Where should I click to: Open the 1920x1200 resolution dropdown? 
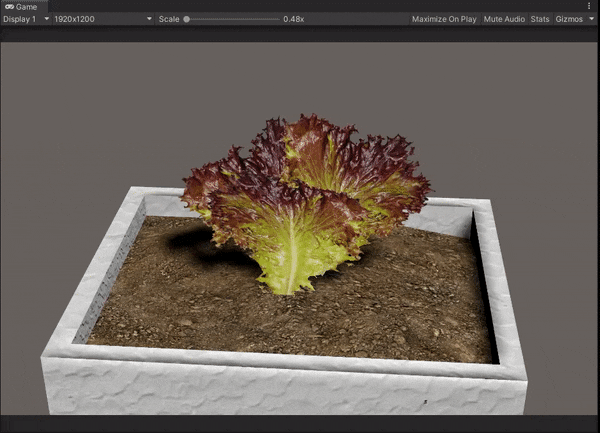[x=103, y=19]
